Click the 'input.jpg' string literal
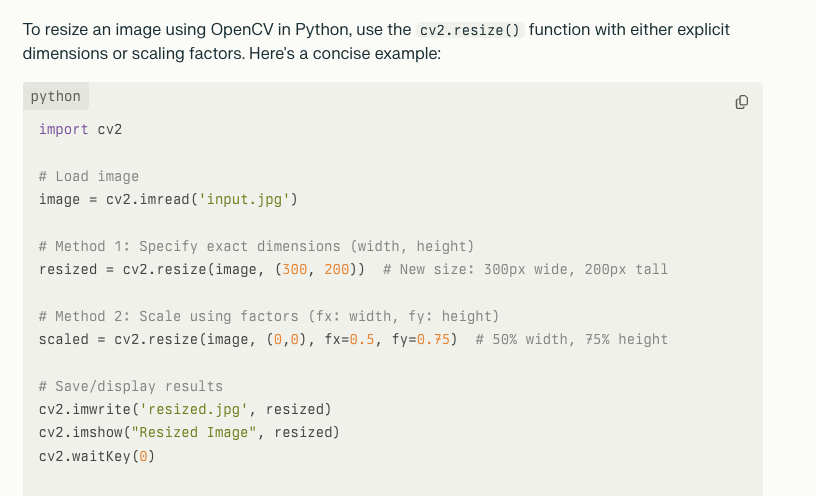The height and width of the screenshot is (496, 816). click(x=244, y=199)
